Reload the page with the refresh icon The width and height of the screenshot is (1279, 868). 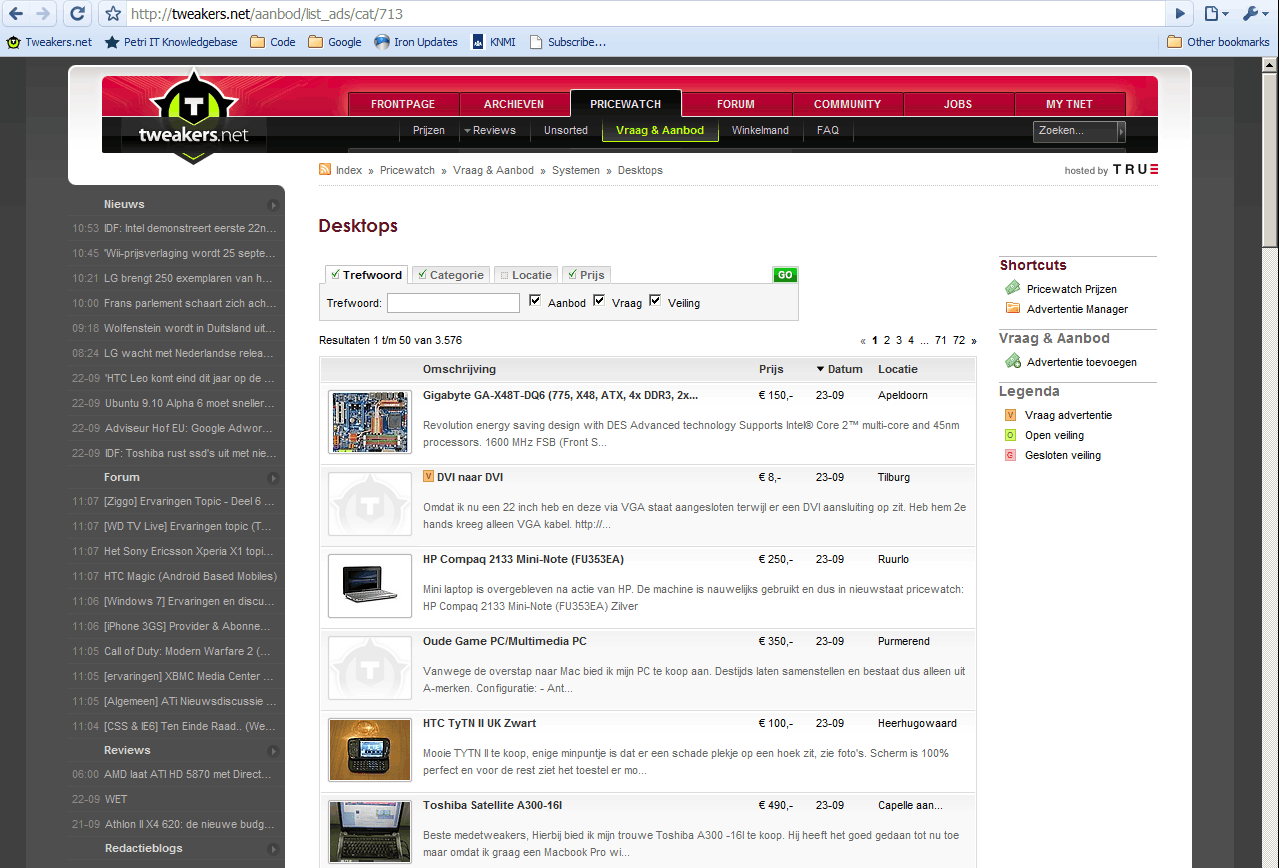(x=78, y=13)
